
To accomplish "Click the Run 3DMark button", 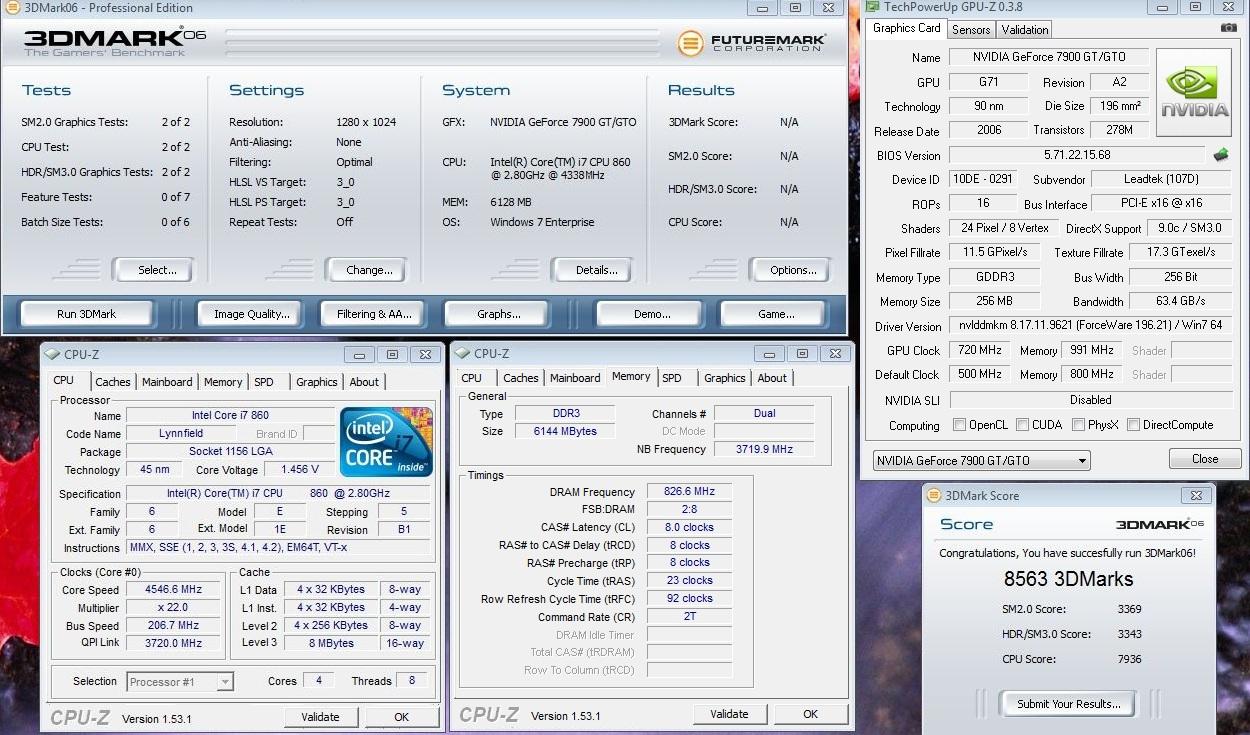I will [87, 314].
